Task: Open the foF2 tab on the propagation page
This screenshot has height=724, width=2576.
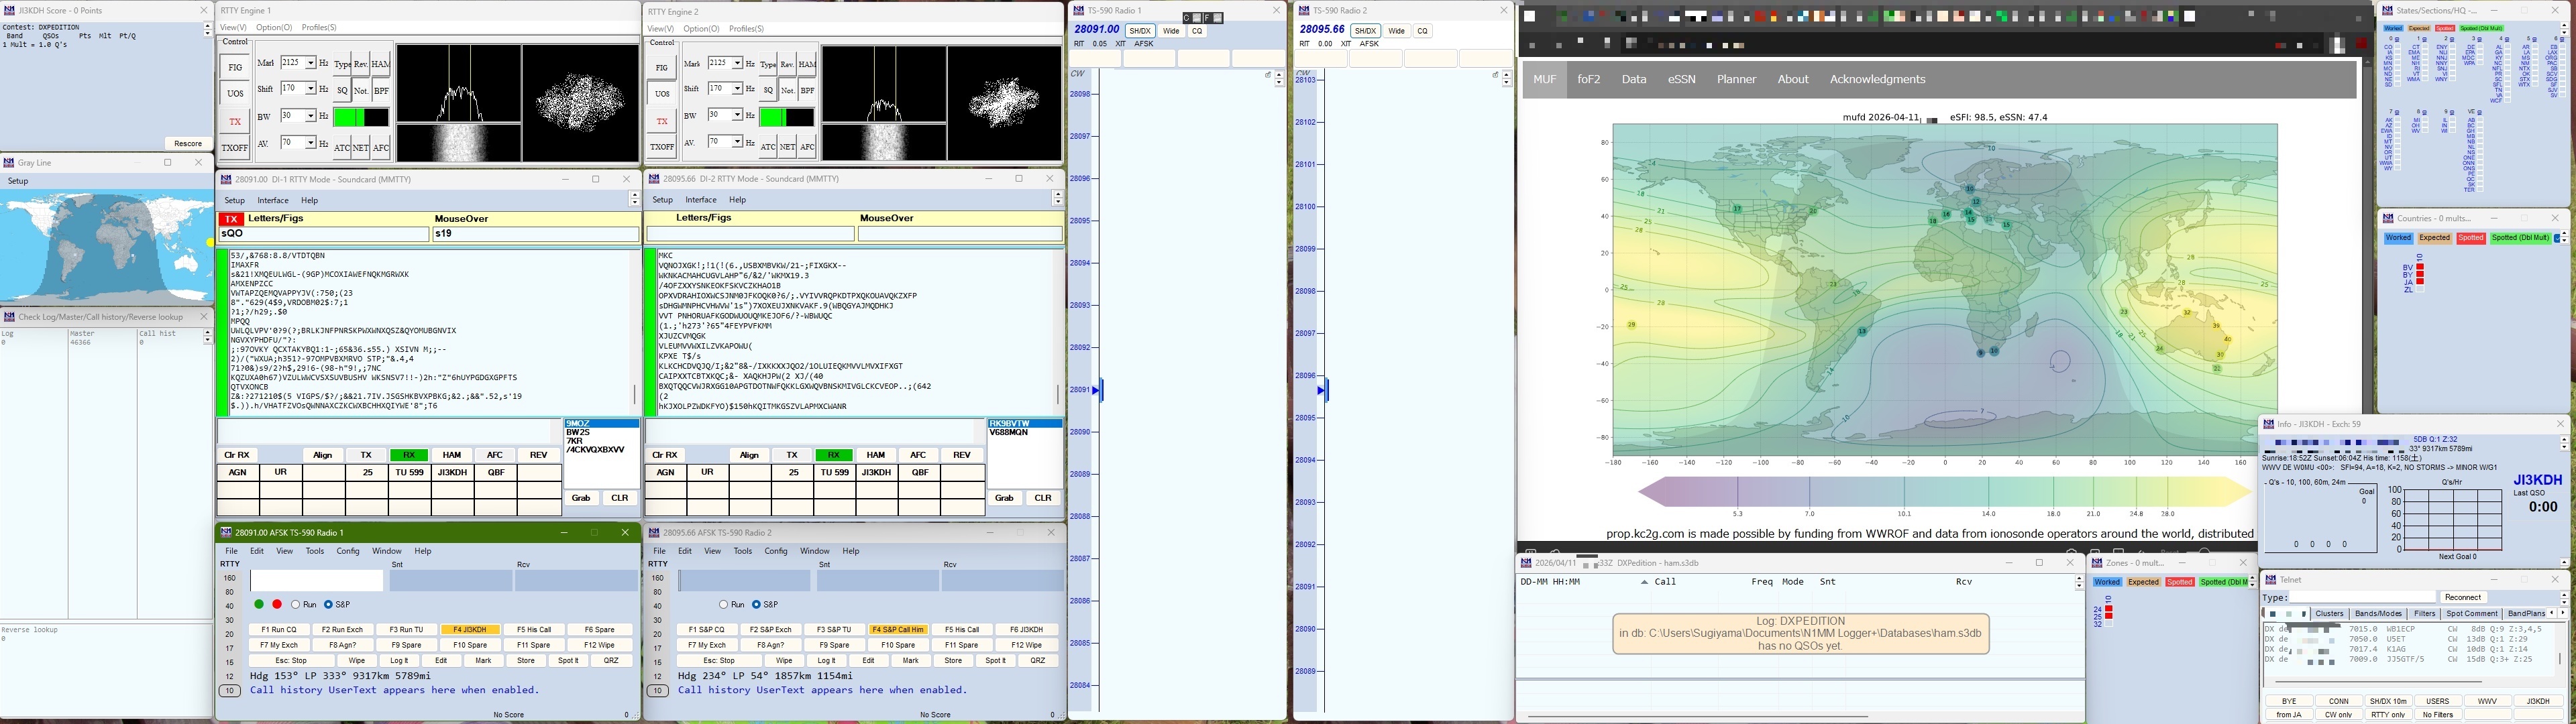Action: coord(1588,79)
